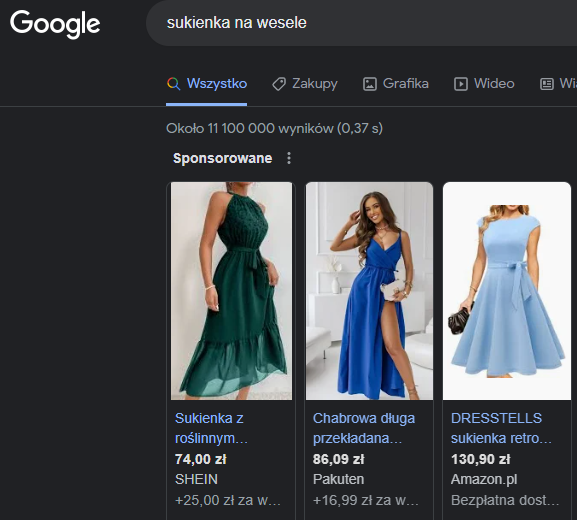
Task: Click the Zakupy price tag icon
Action: pyautogui.click(x=279, y=84)
